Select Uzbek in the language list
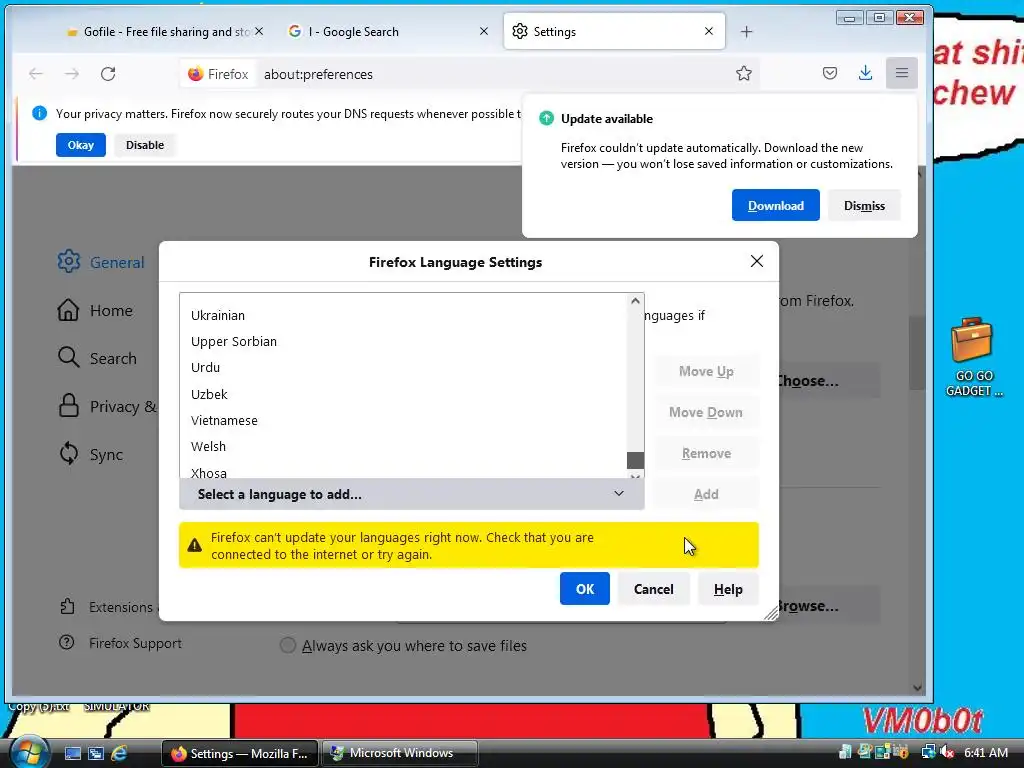Image resolution: width=1024 pixels, height=768 pixels. [x=403, y=394]
